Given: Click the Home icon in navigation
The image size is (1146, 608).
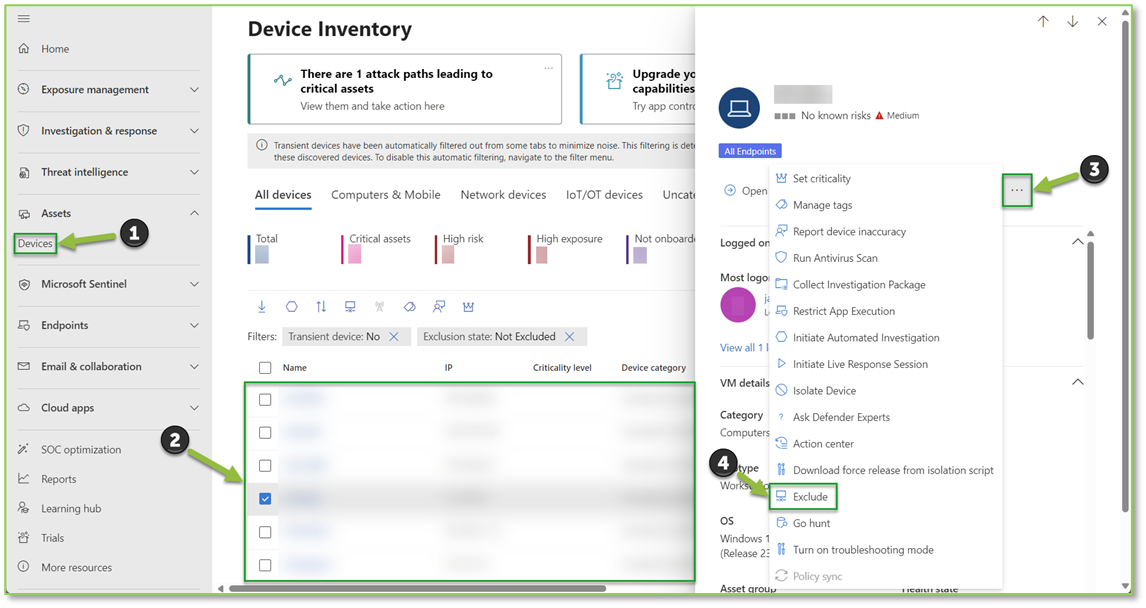Looking at the screenshot, I should click(x=24, y=49).
